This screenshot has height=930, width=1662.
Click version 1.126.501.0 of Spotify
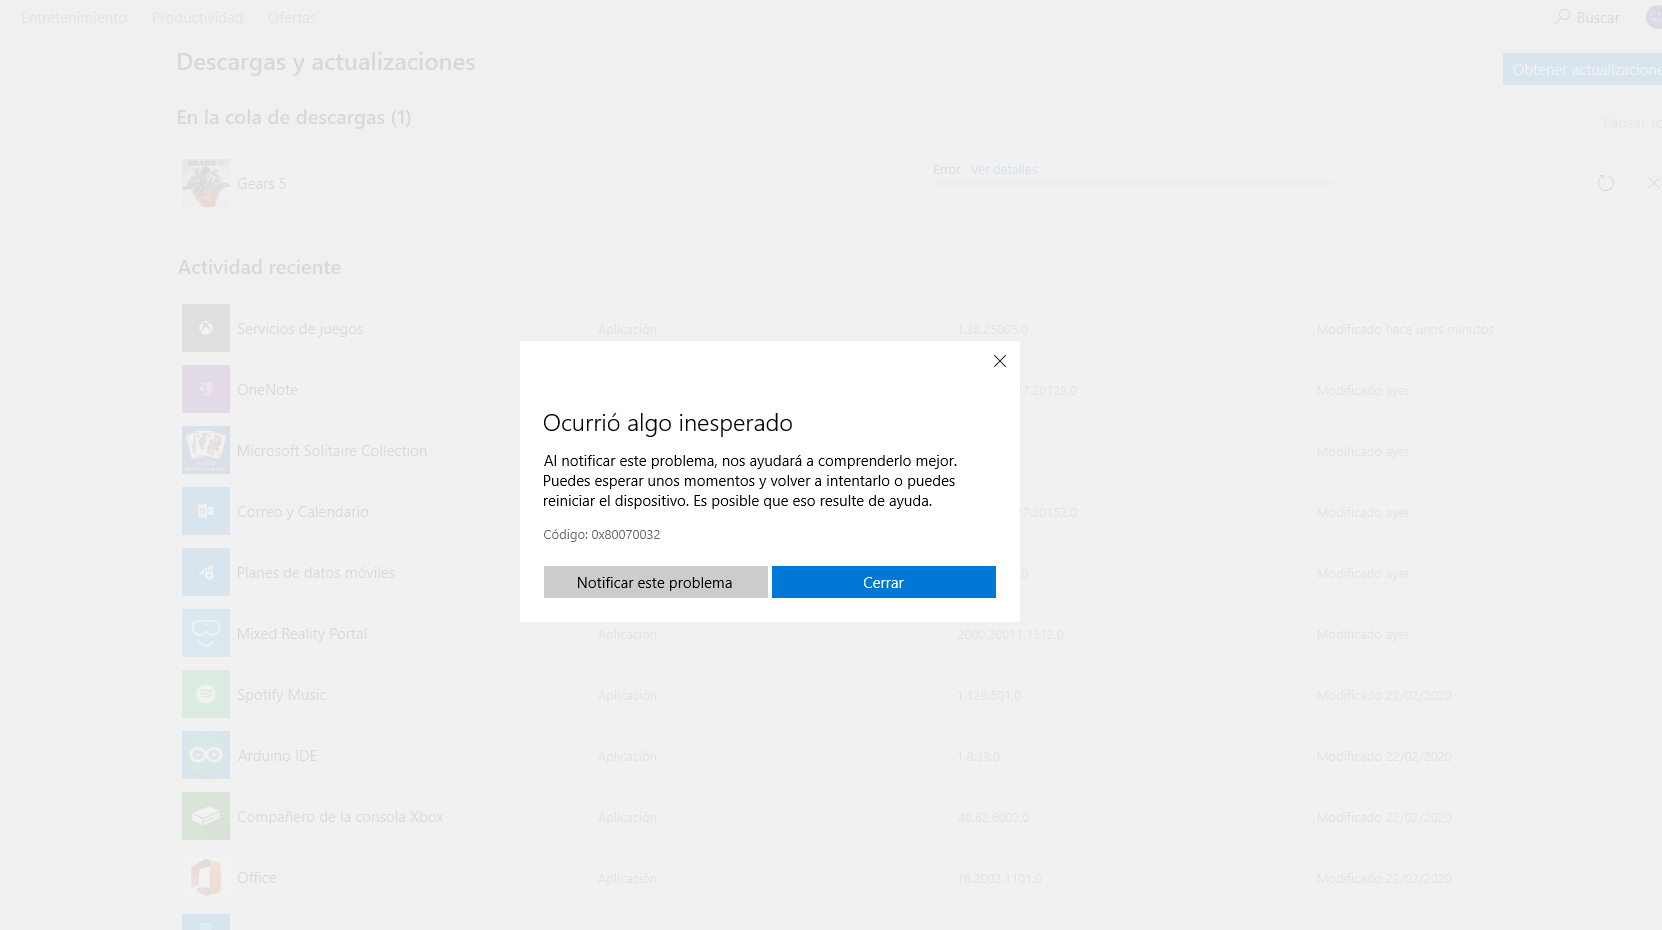(989, 696)
